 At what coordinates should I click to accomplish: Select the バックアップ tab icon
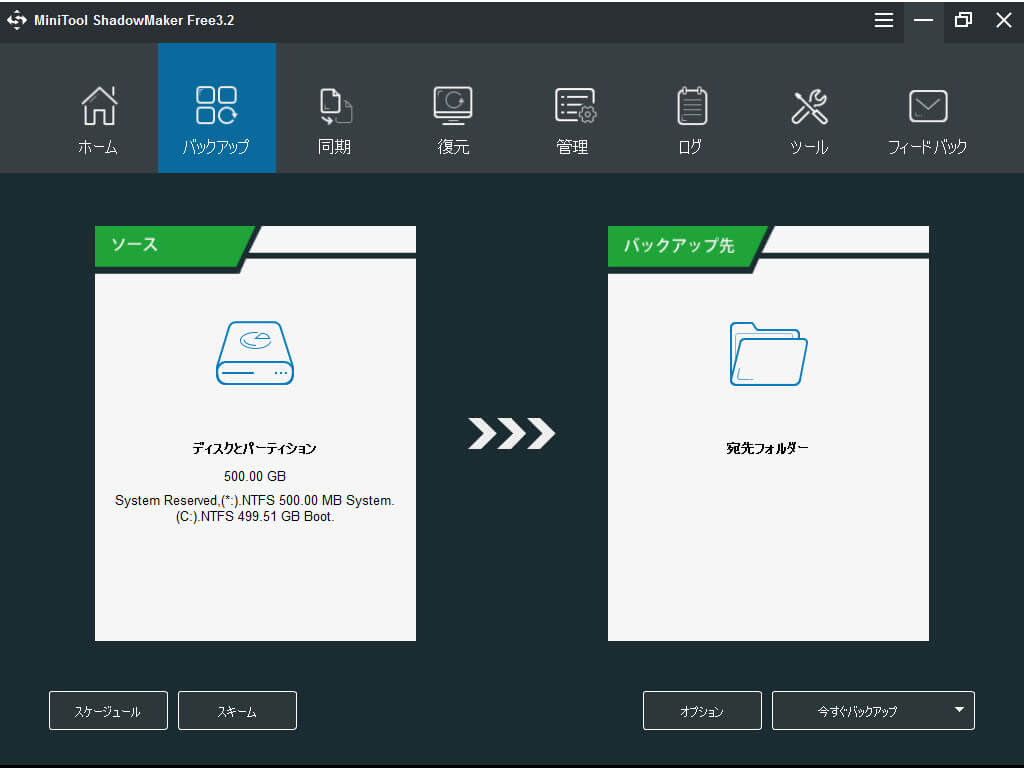216,105
